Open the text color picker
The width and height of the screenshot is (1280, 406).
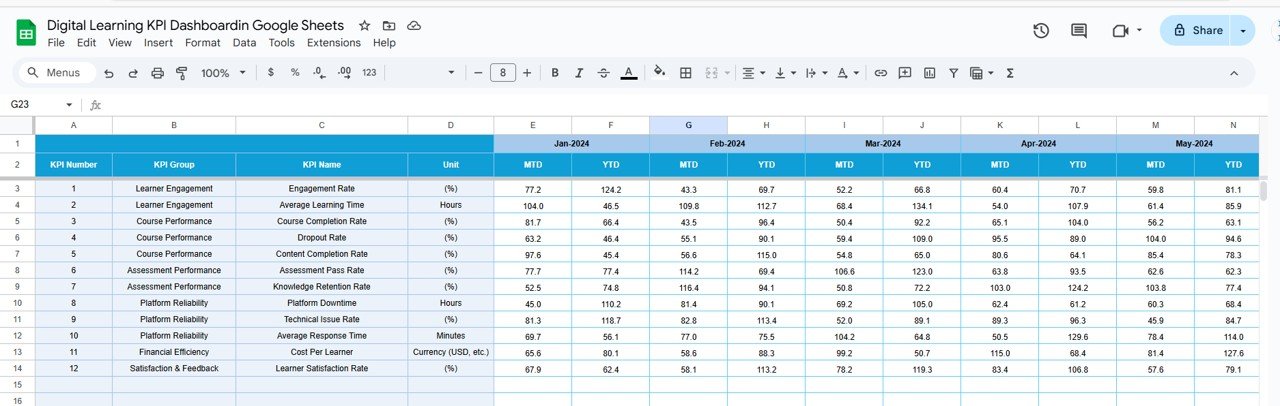[628, 73]
